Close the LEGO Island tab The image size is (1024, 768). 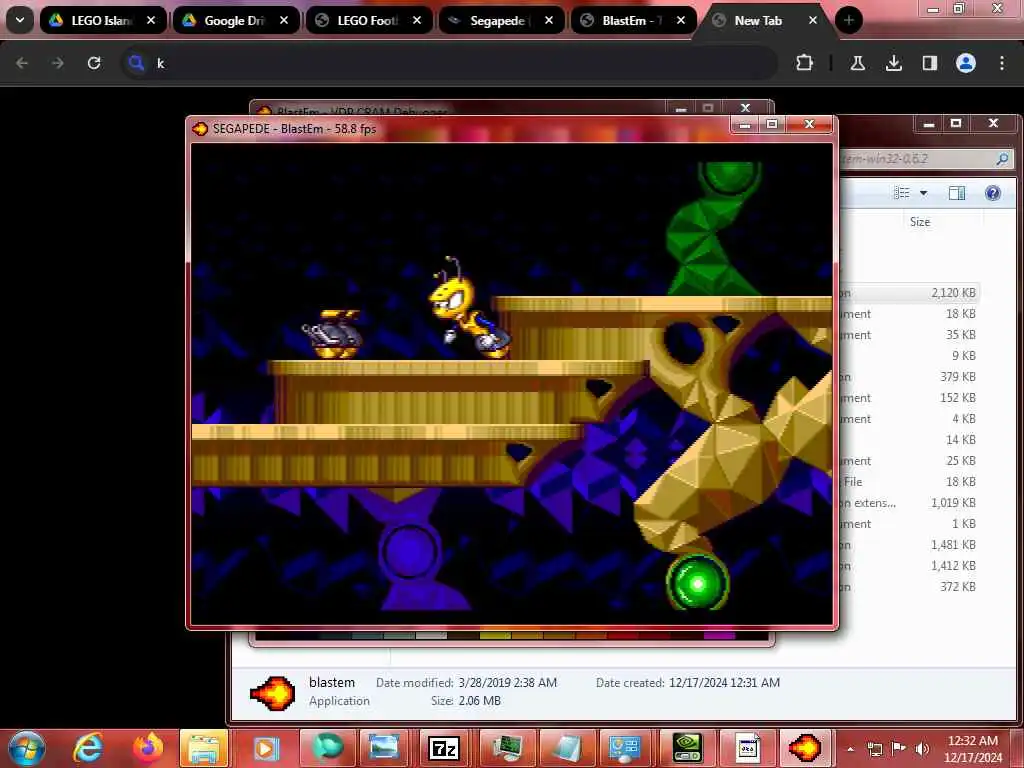coord(151,20)
